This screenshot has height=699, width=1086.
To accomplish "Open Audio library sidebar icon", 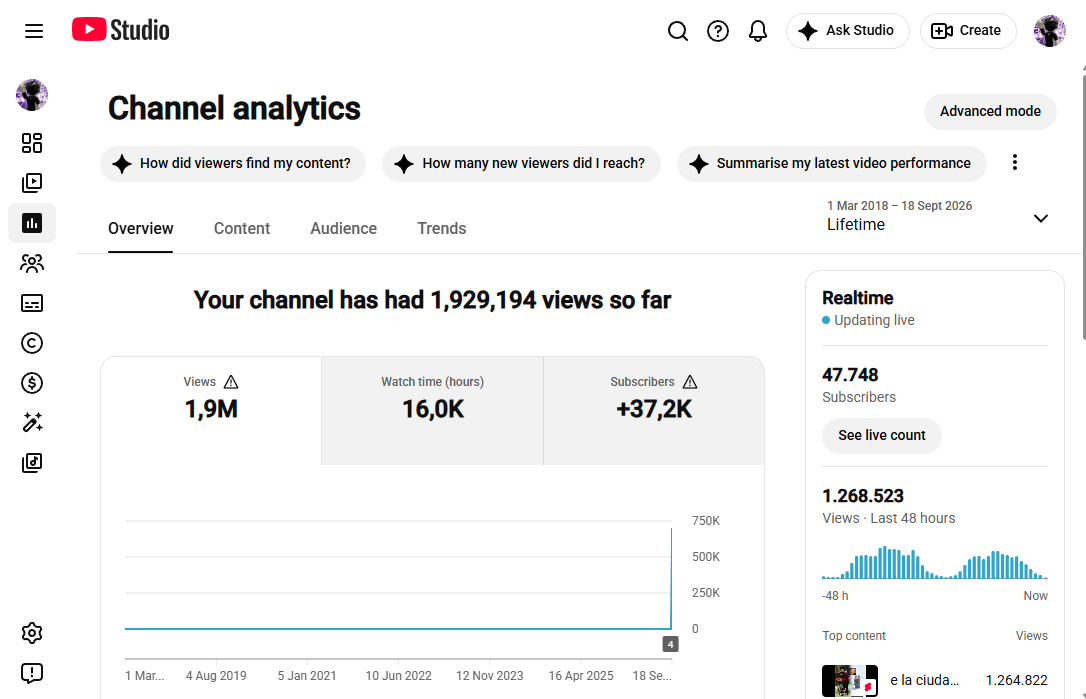I will coord(32,463).
